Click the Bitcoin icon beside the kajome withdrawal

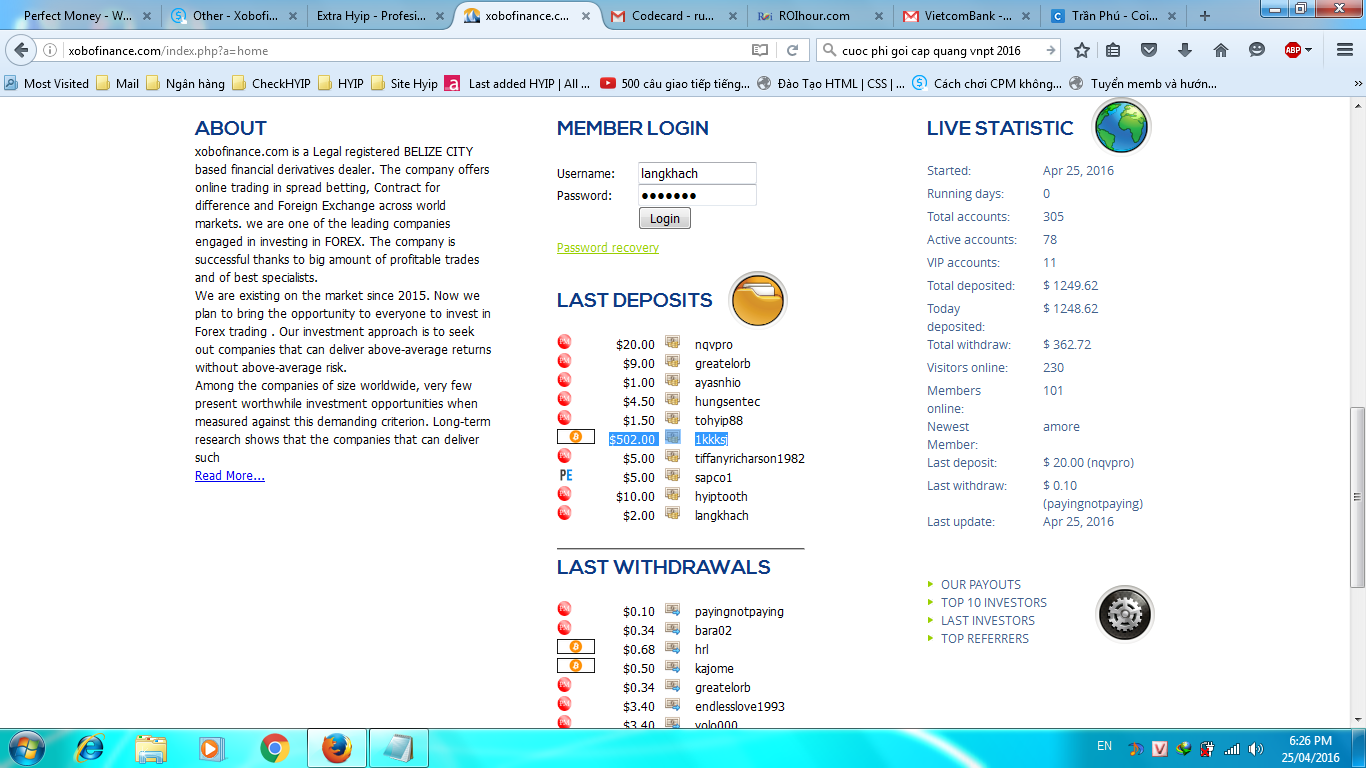[x=575, y=666]
